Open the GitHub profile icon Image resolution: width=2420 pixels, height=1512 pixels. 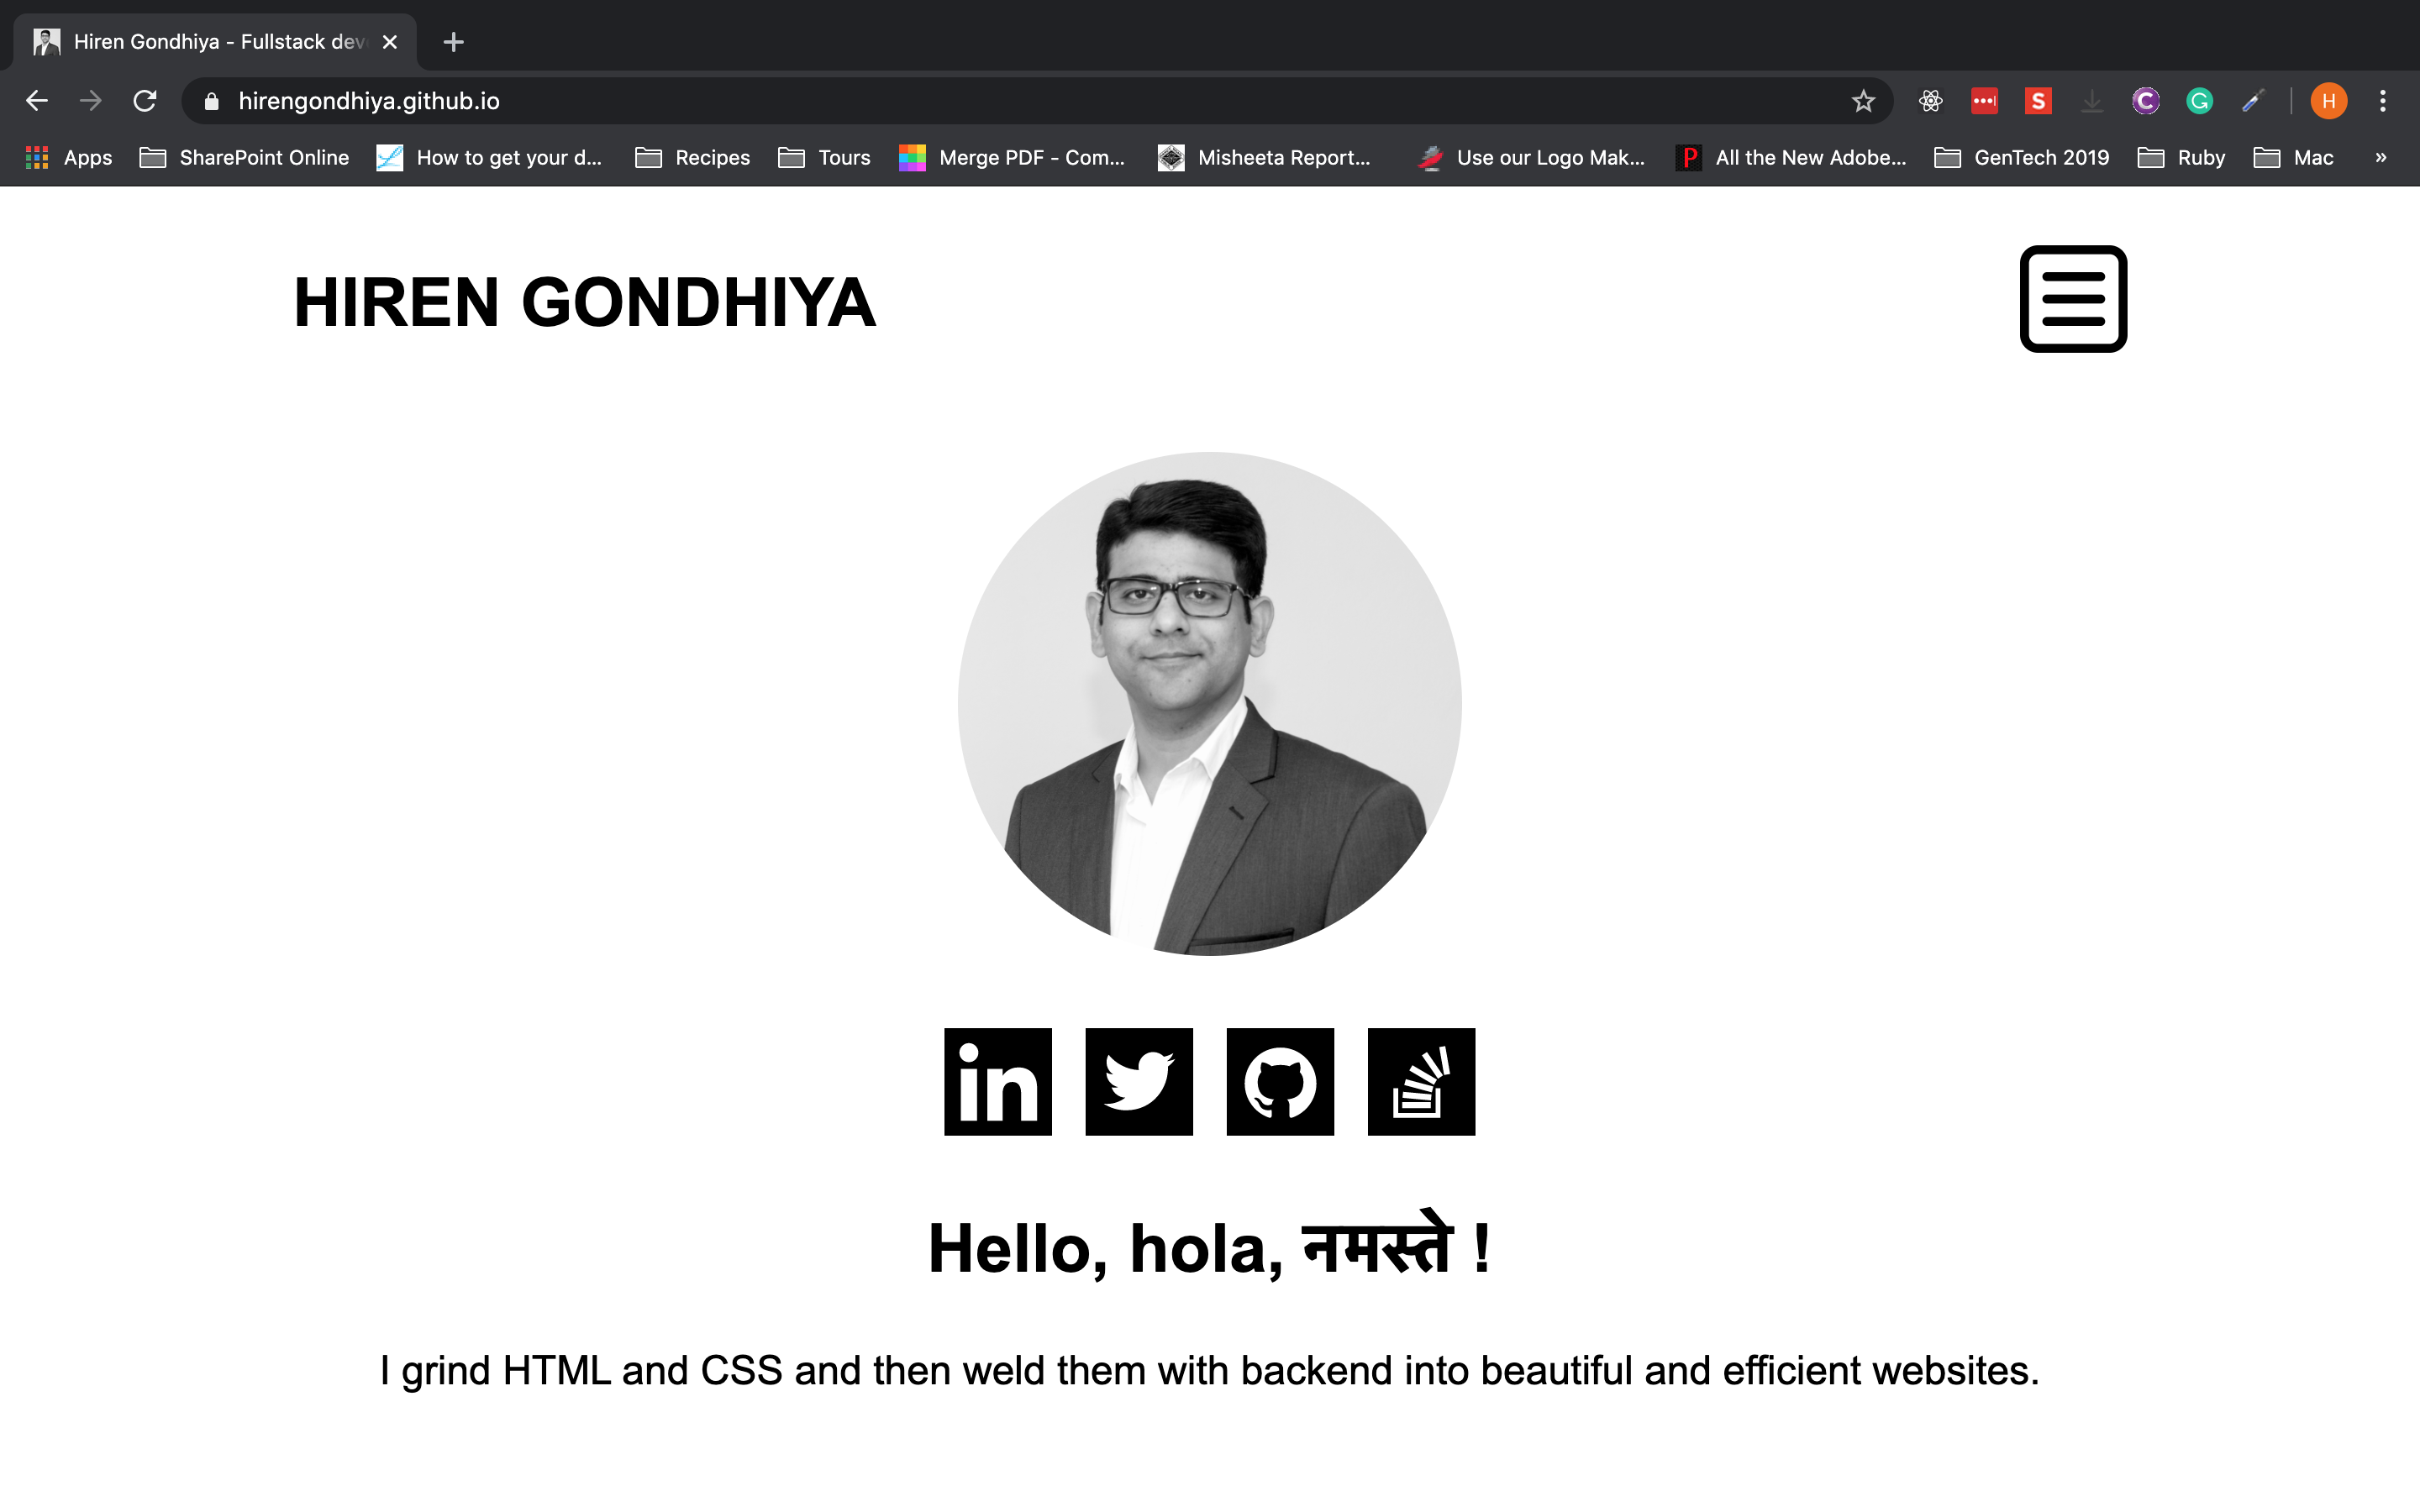point(1280,1081)
